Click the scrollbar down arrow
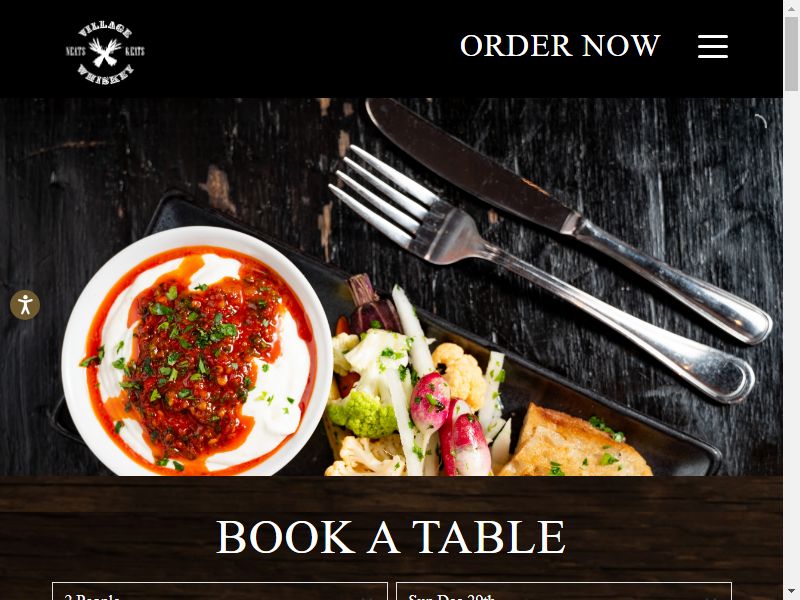This screenshot has height=600, width=800. 791,593
